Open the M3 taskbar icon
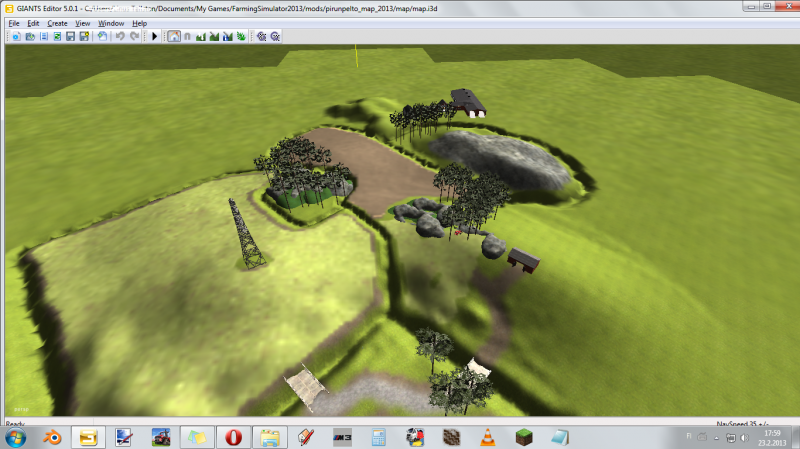This screenshot has height=449, width=800. 342,438
